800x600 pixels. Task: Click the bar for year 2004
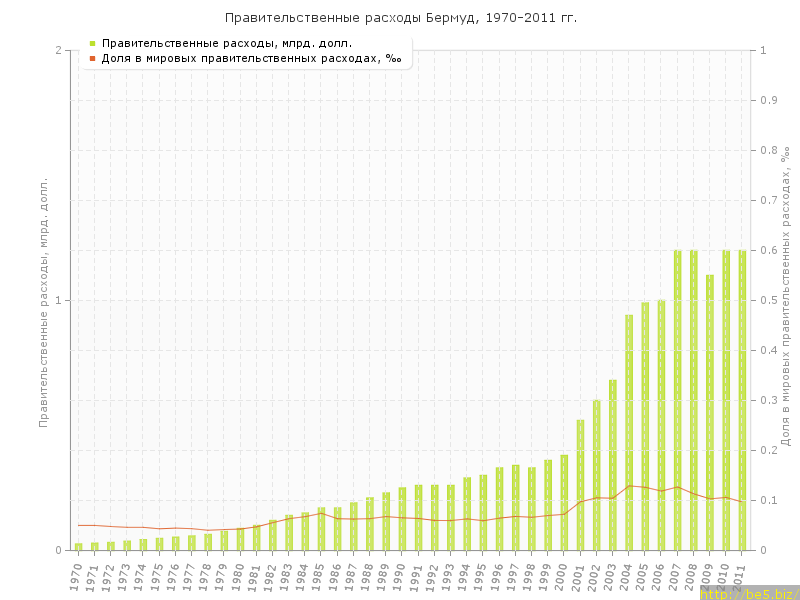[629, 432]
